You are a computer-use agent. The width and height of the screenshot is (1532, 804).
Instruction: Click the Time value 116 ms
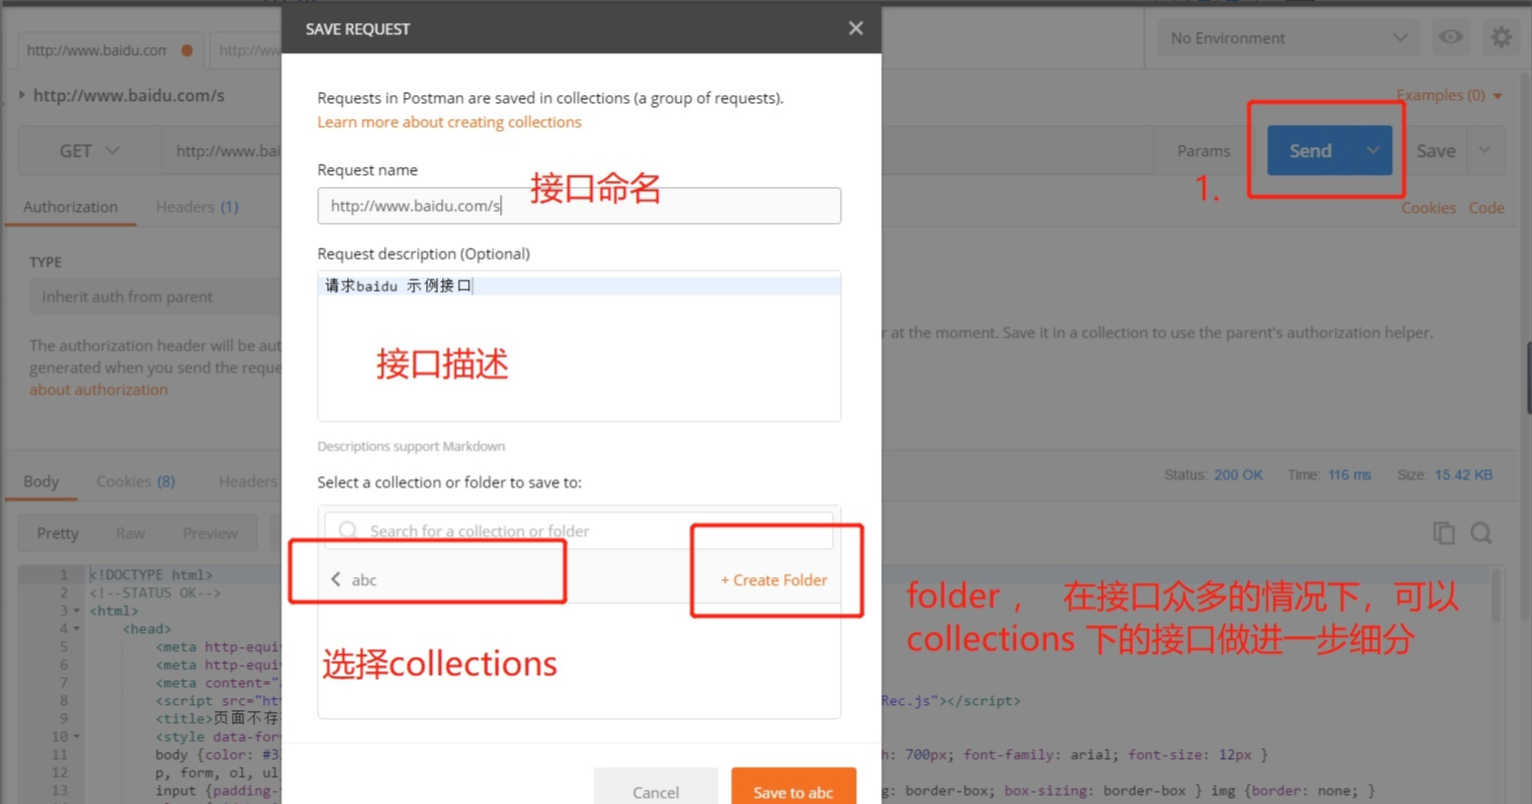tap(1349, 475)
